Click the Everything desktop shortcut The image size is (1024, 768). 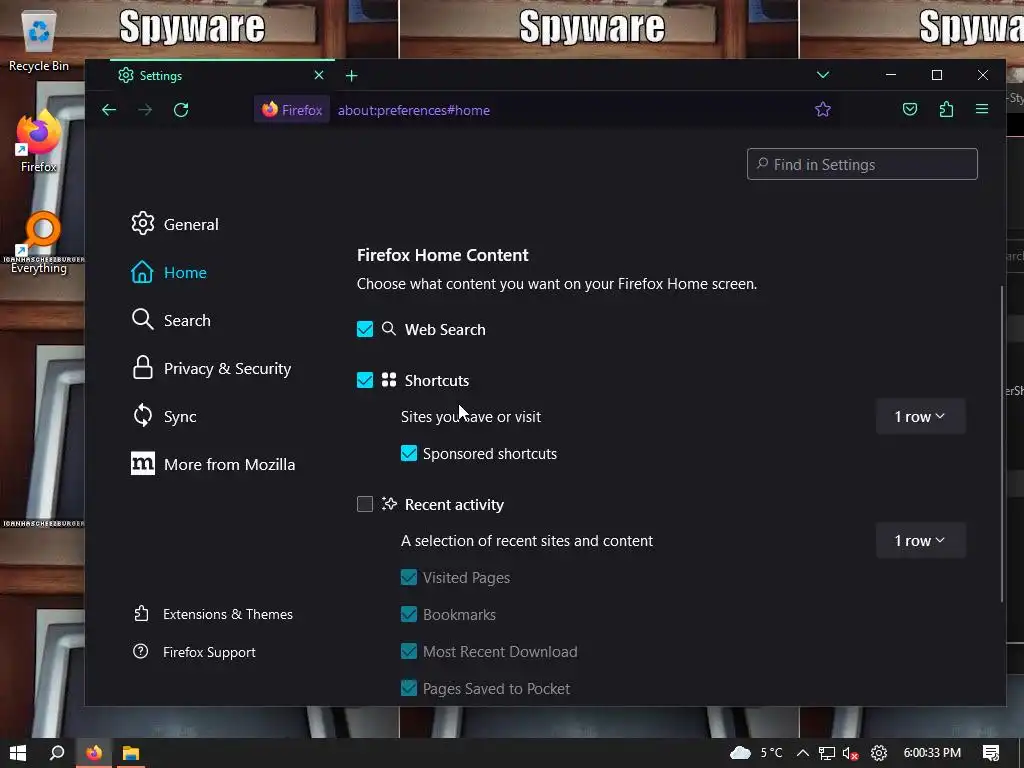pos(39,242)
